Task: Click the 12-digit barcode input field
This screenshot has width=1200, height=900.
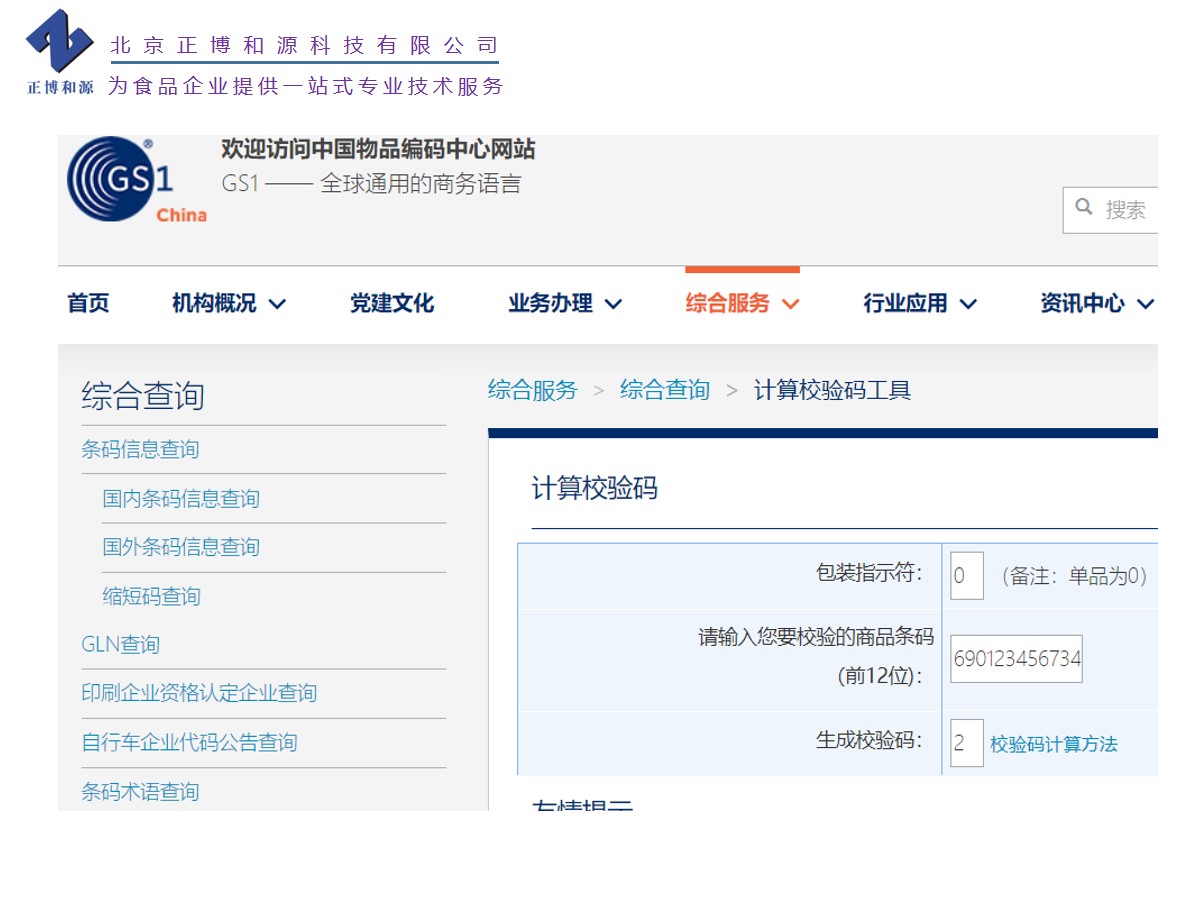Action: coord(1016,659)
